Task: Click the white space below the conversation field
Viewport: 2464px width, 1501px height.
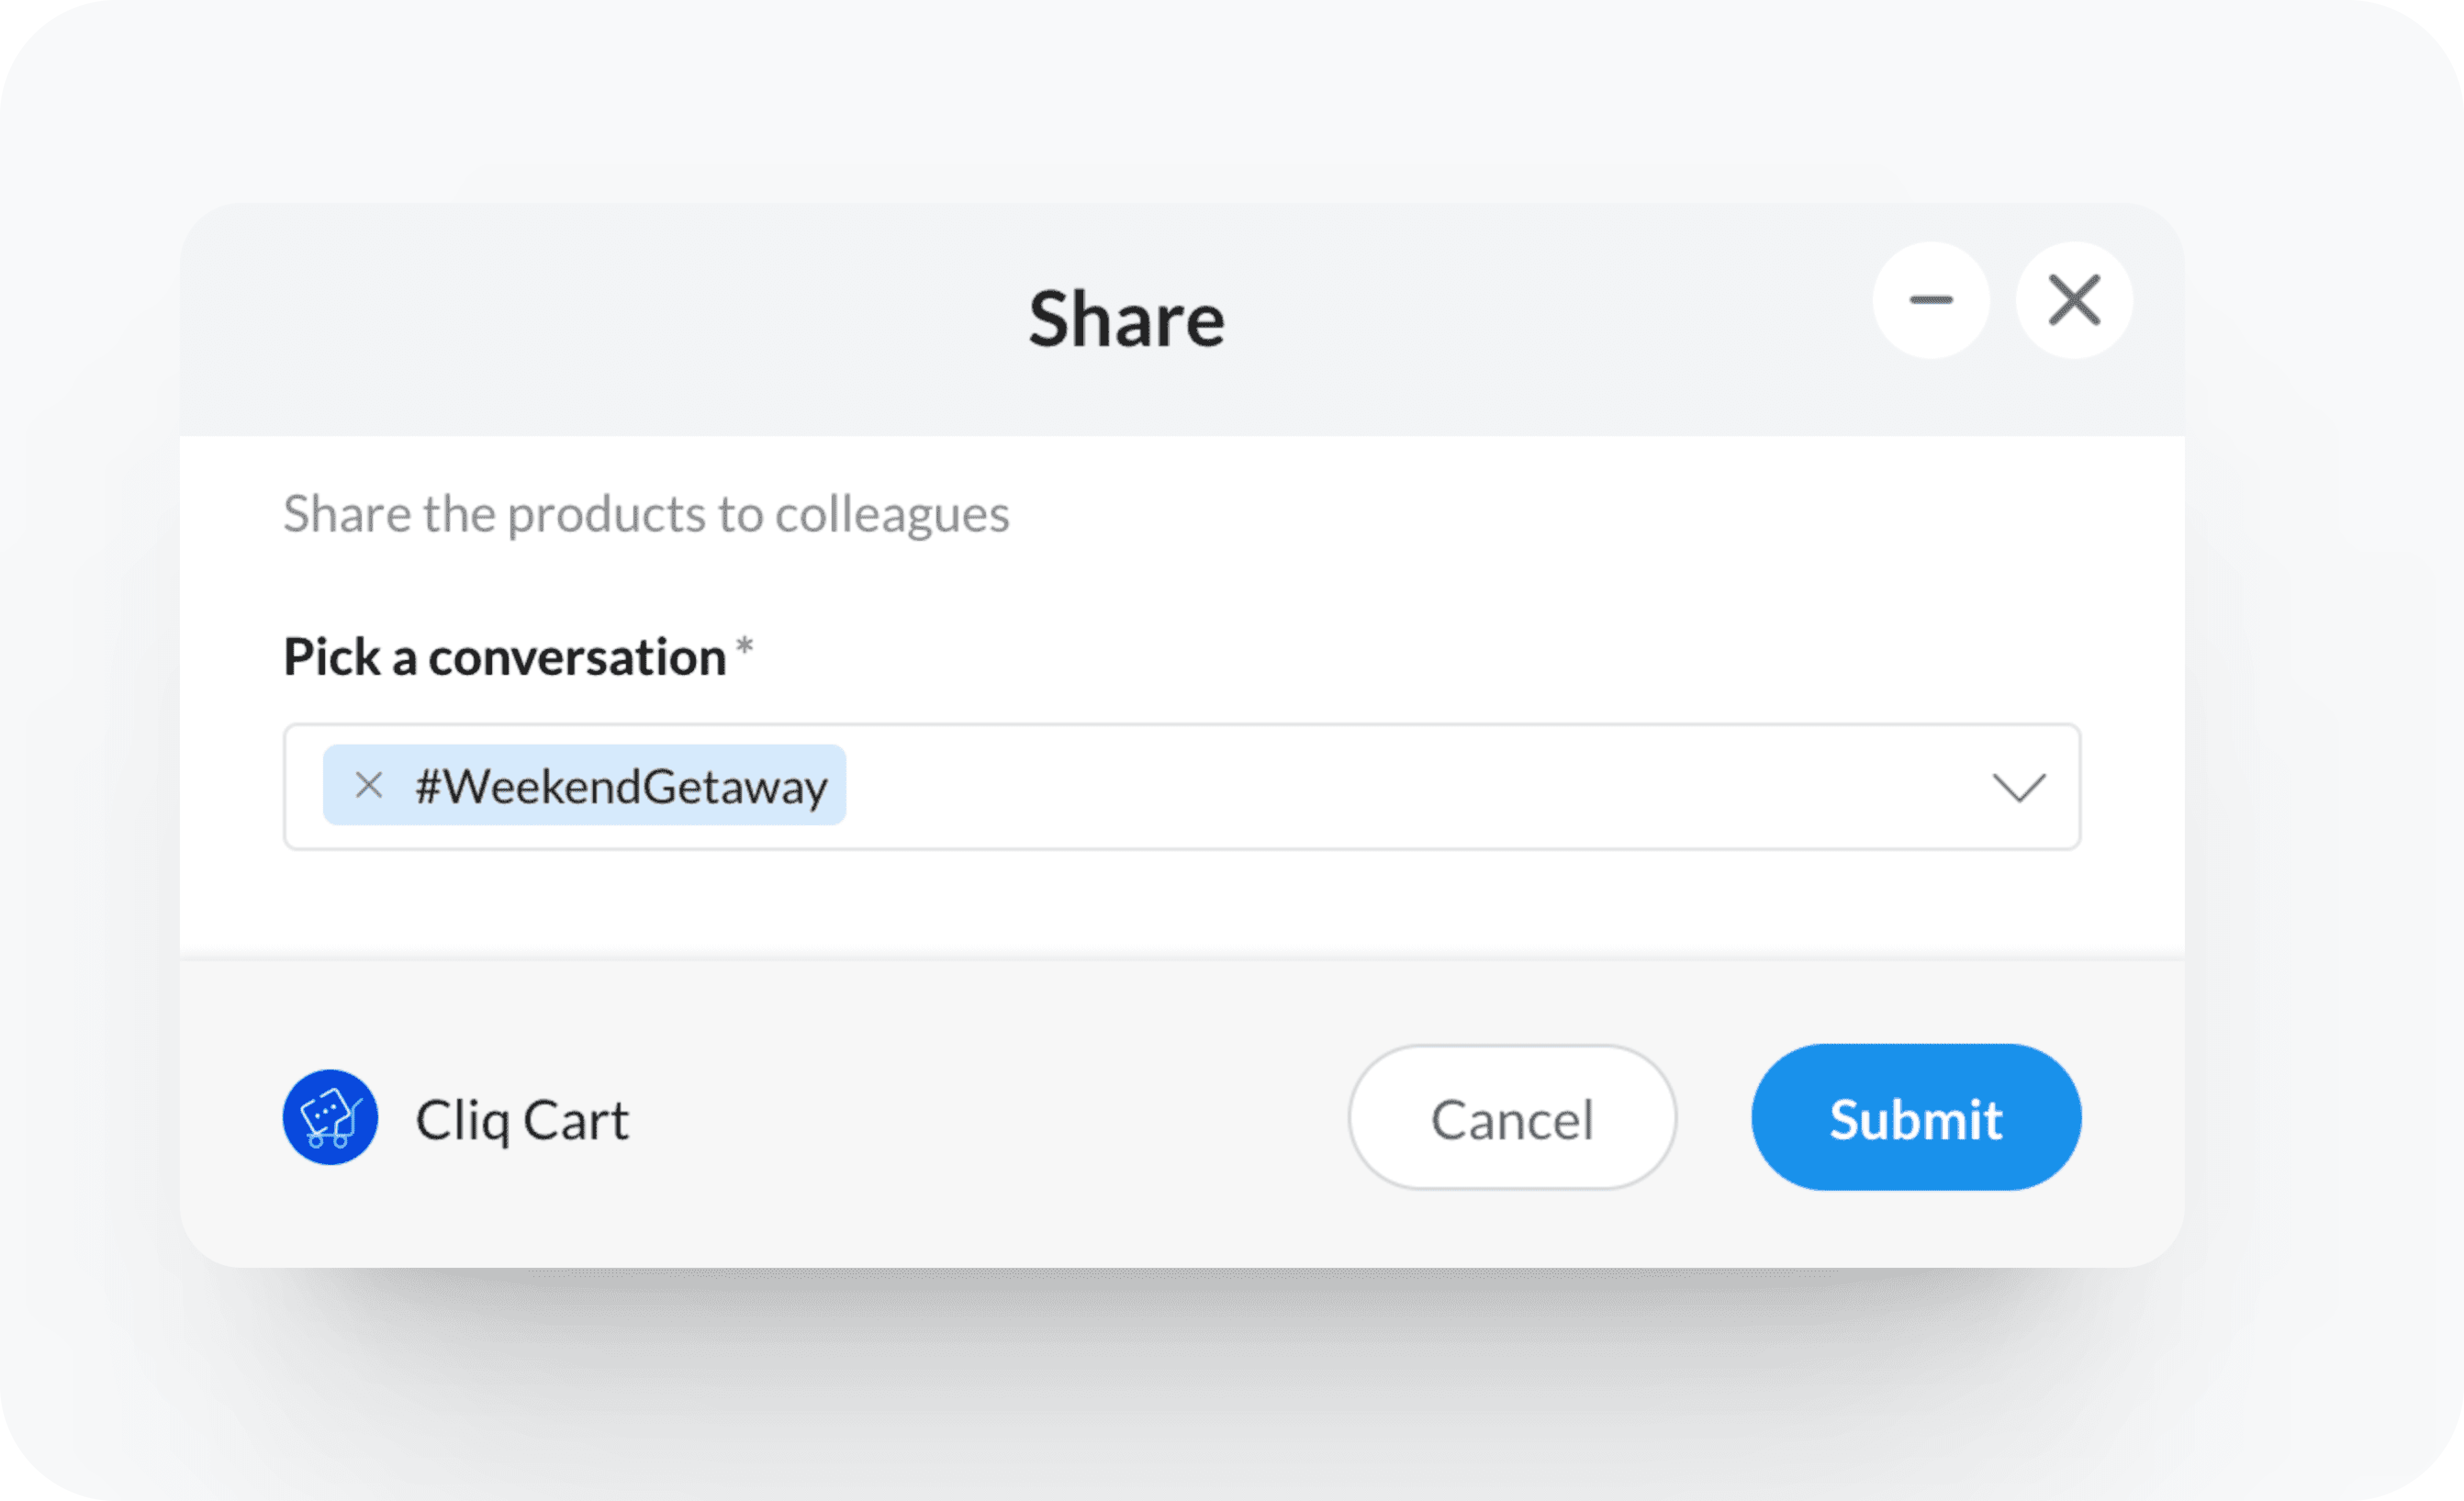Action: click(1180, 905)
